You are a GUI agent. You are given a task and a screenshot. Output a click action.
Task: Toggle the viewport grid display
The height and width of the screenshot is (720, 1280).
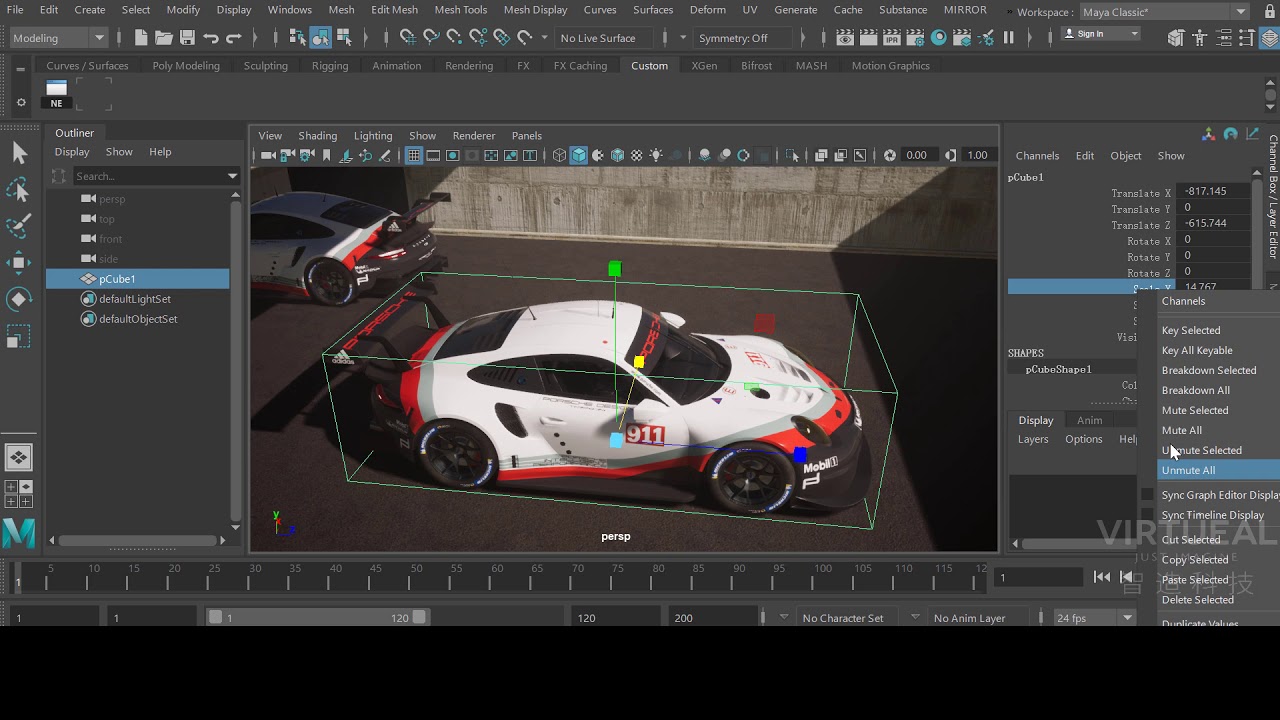[414, 155]
